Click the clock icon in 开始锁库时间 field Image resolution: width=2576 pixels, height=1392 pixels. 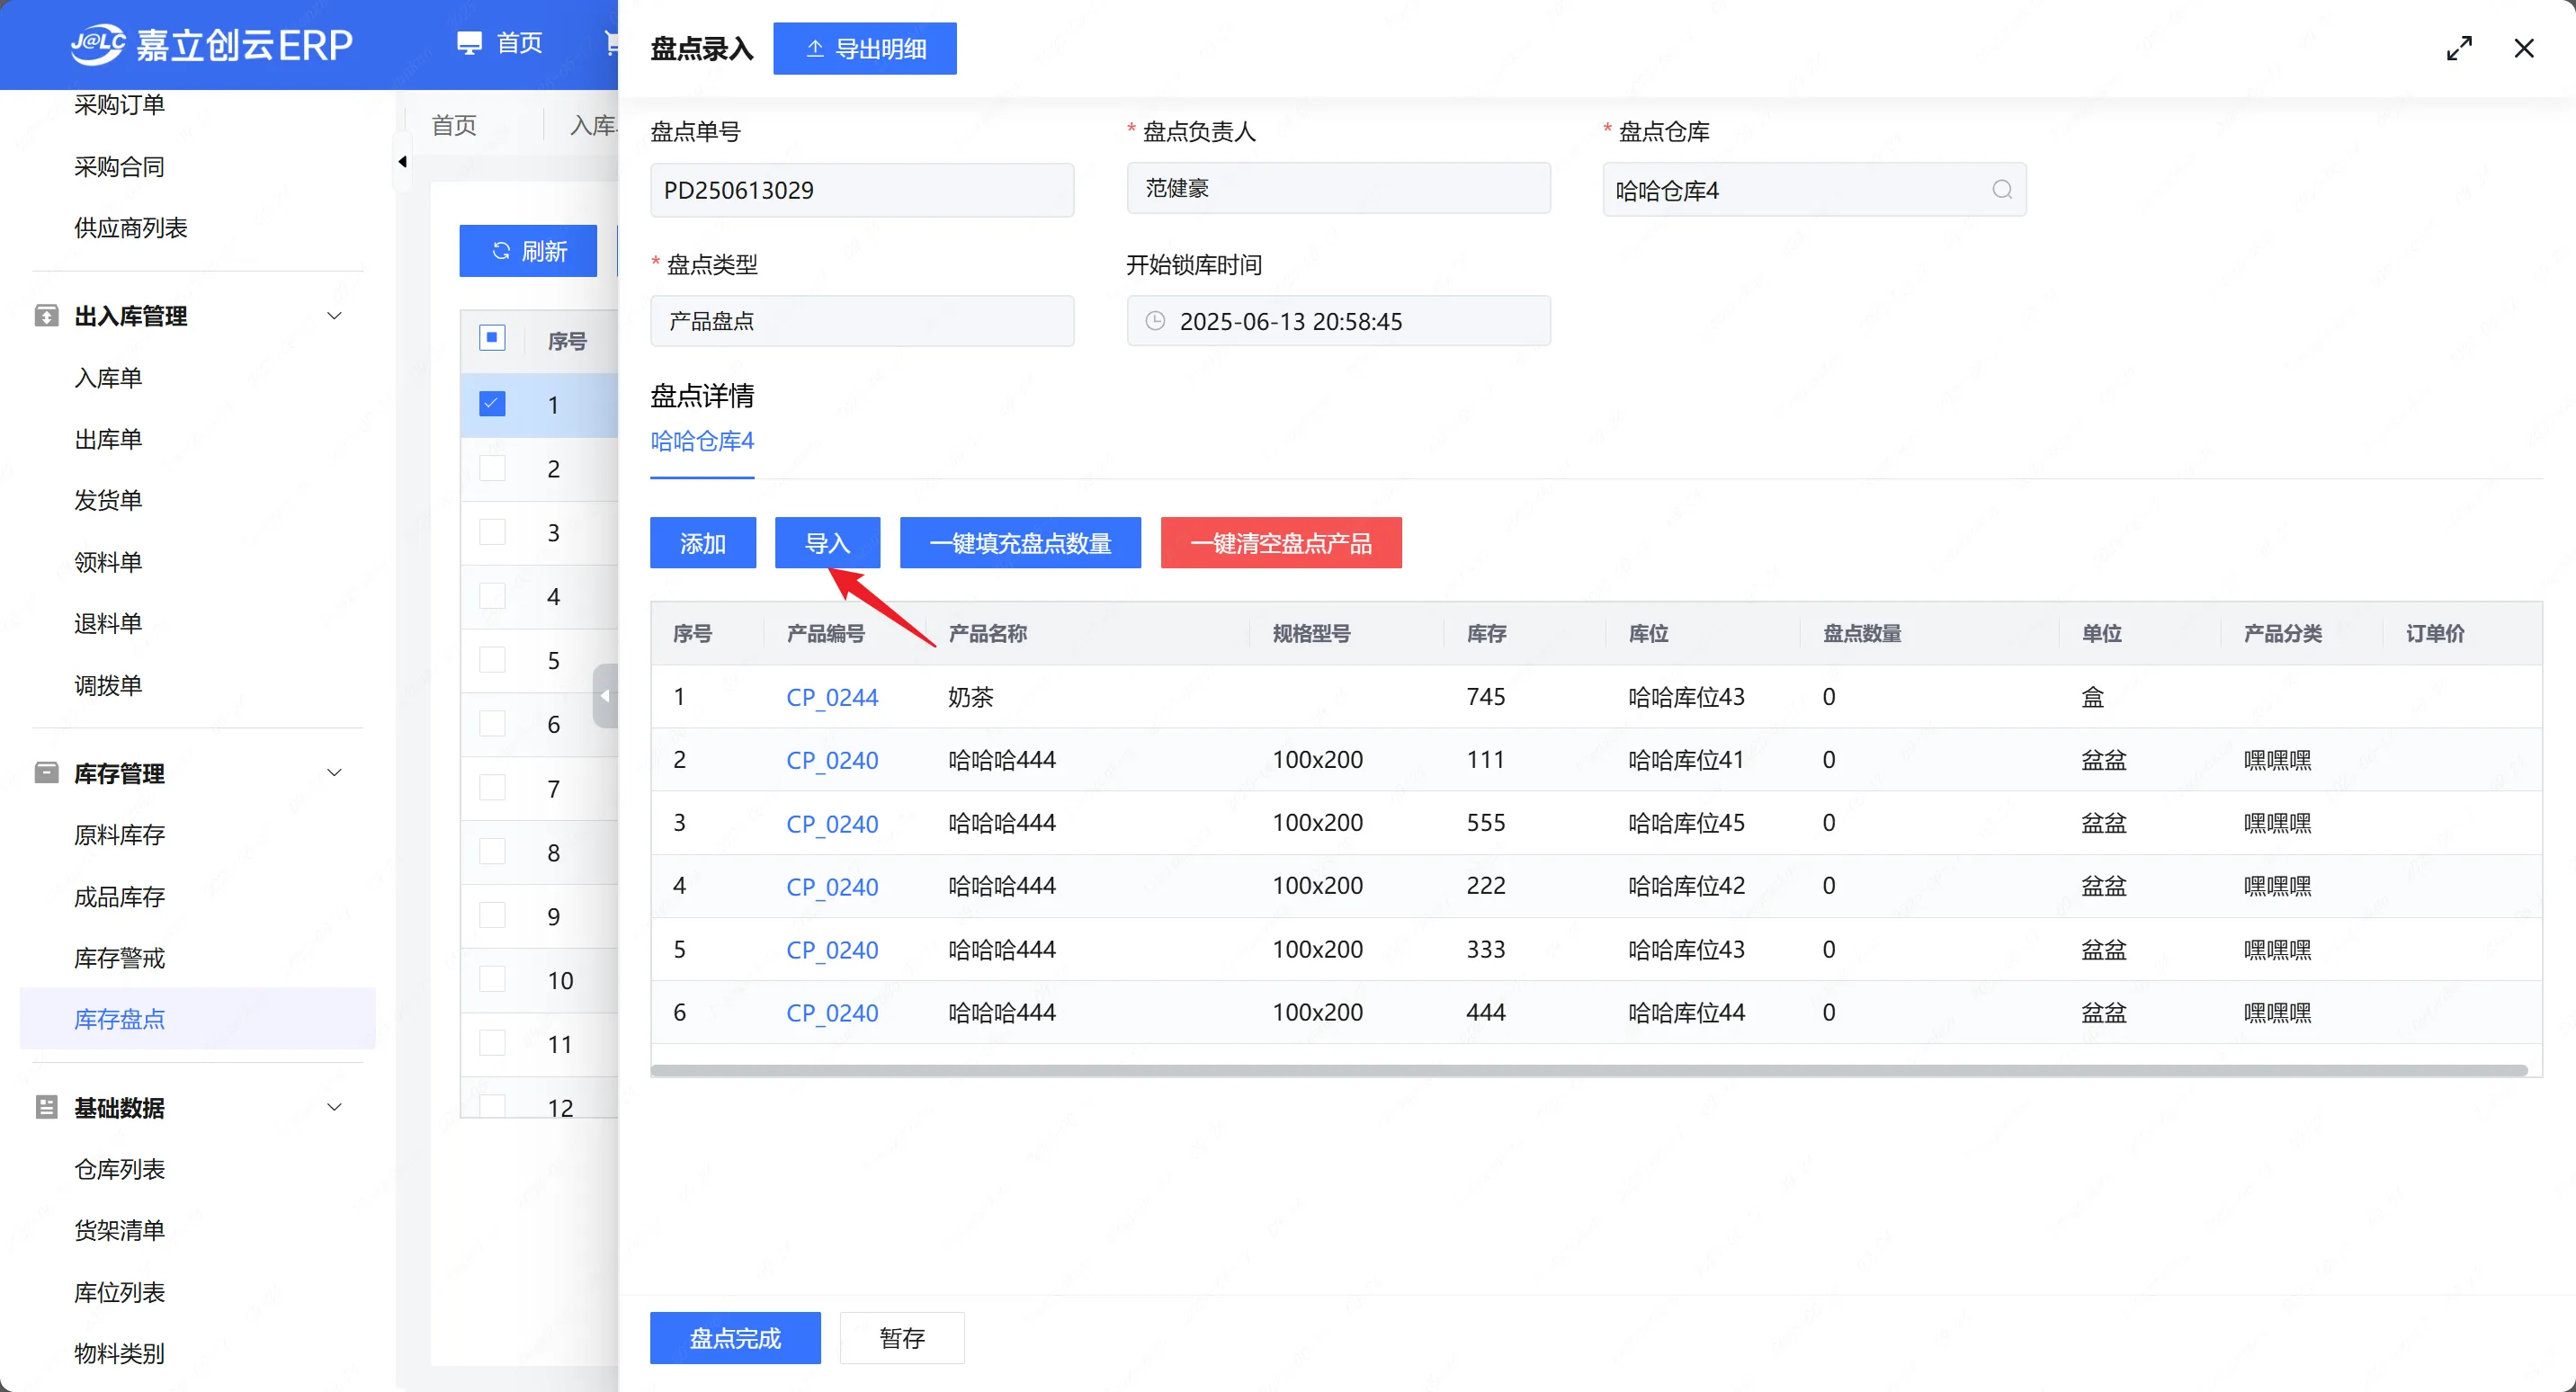pyautogui.click(x=1155, y=321)
